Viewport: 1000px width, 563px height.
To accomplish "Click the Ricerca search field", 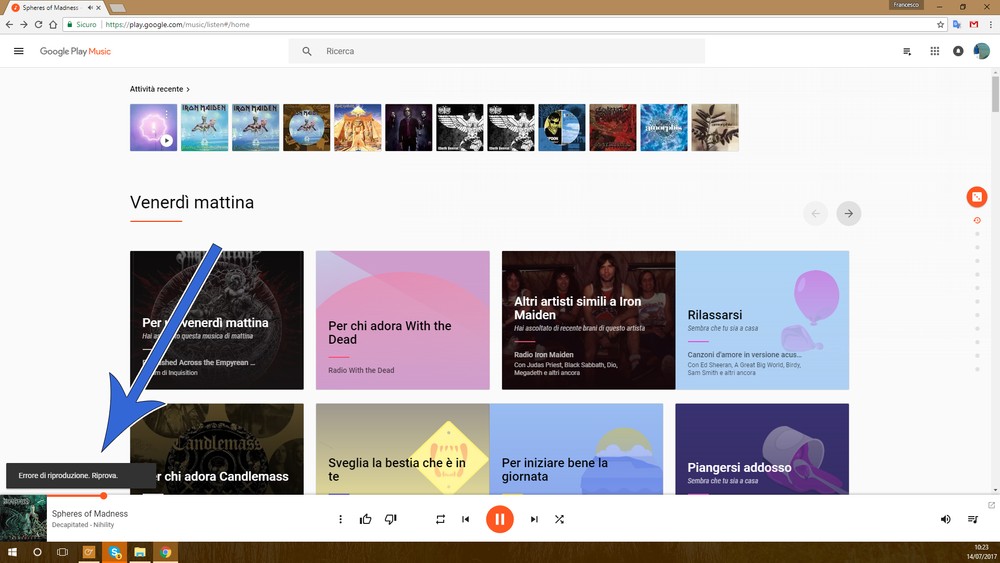I will pos(496,51).
